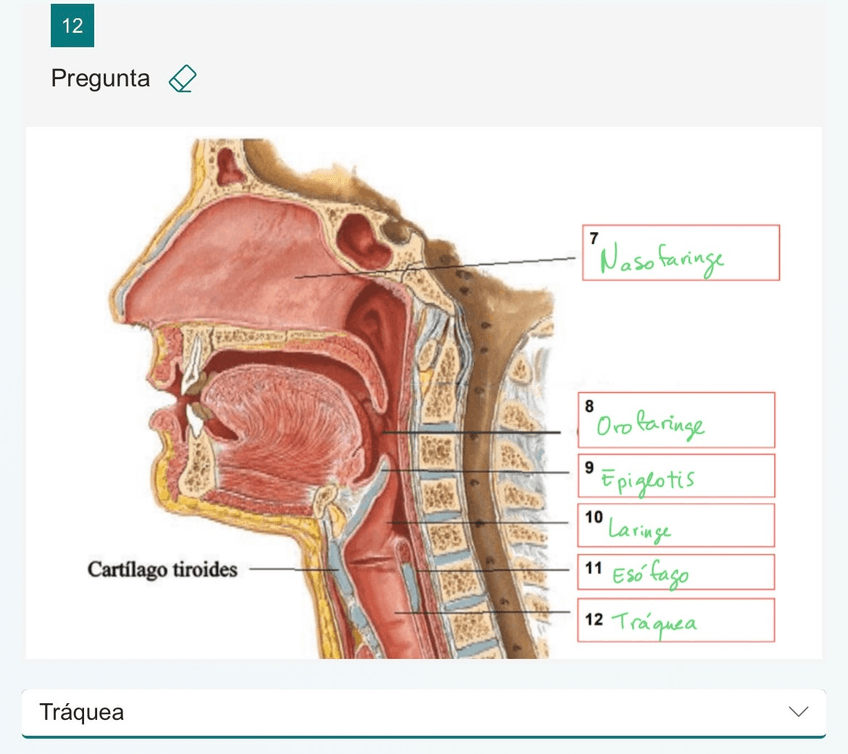Screen dimensions: 848x754
Task: Click label box 7 Nasofaringe
Action: pos(681,253)
